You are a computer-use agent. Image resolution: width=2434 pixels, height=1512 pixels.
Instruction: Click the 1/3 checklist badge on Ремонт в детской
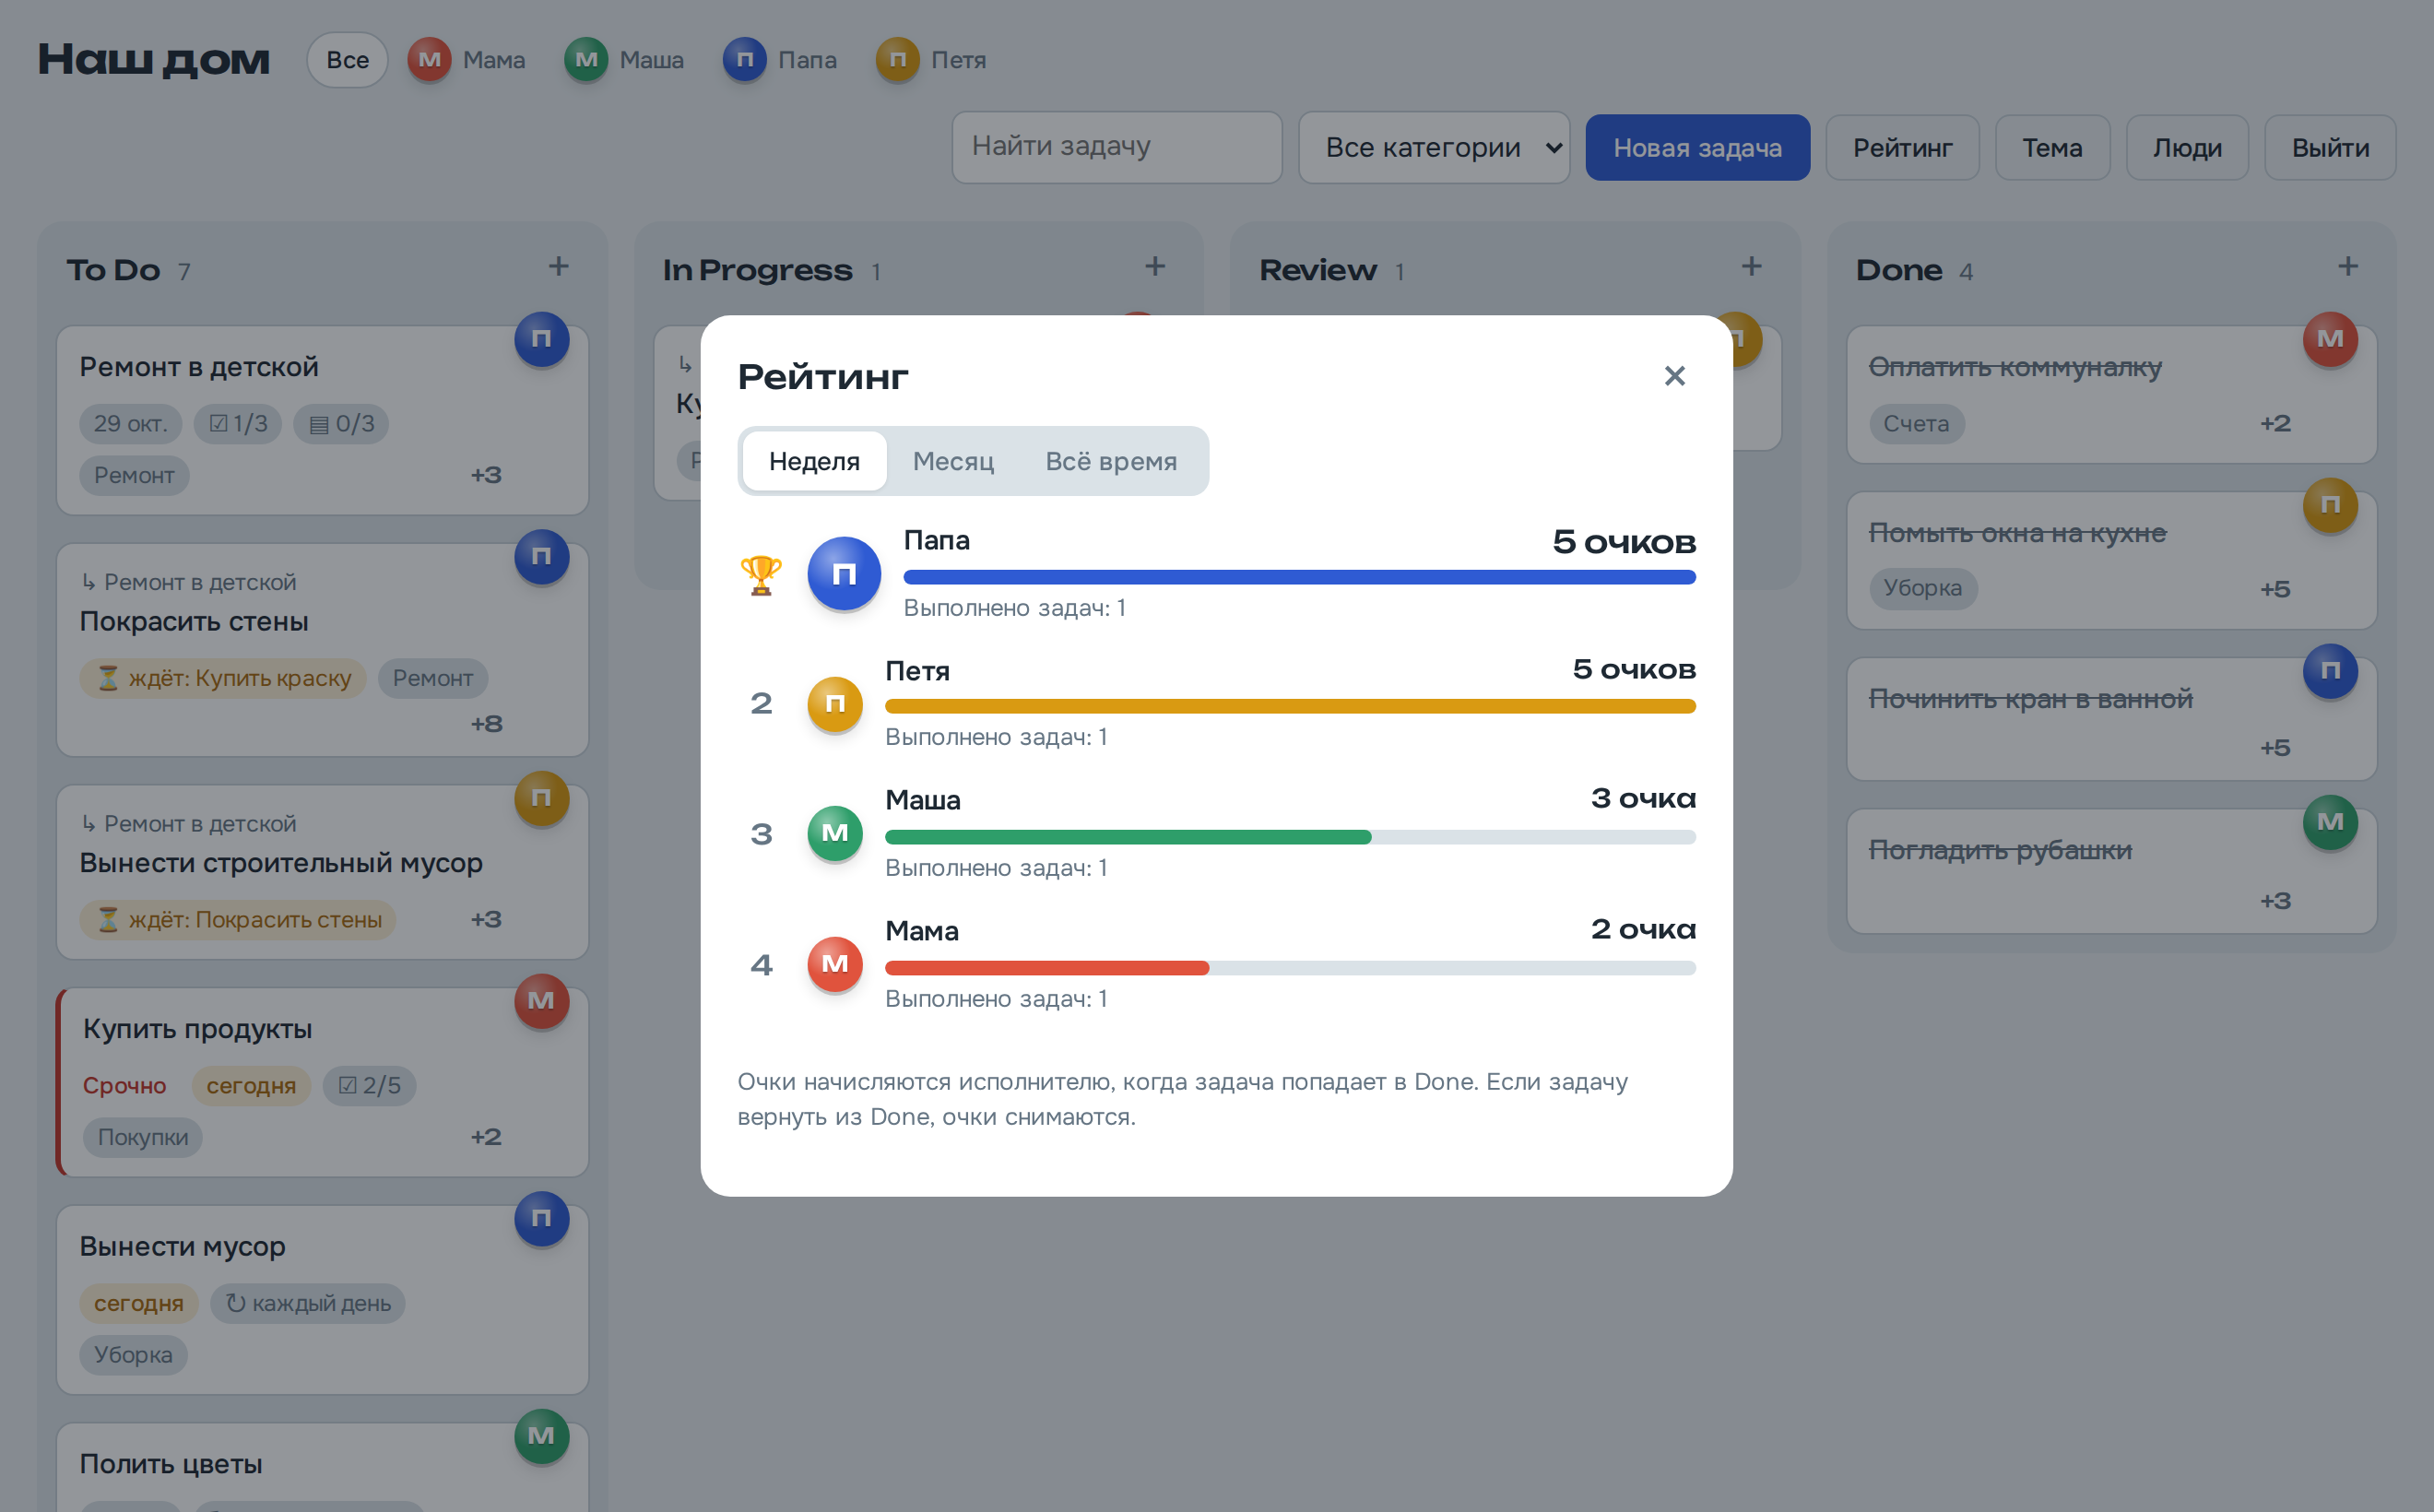coord(238,424)
